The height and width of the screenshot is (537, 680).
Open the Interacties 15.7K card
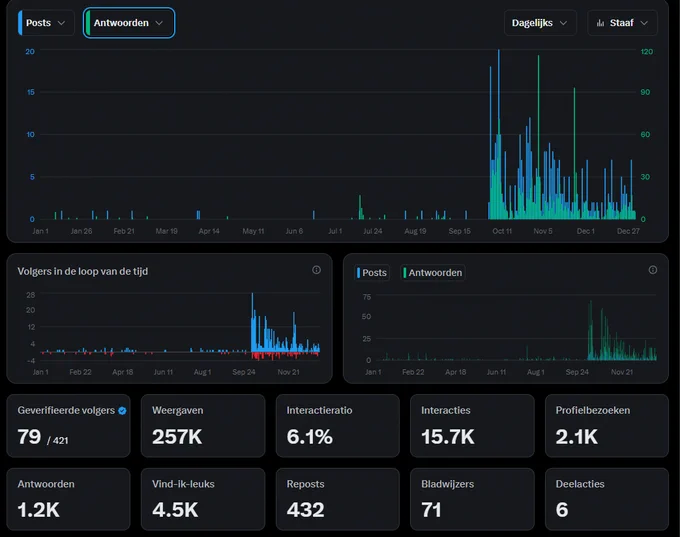pos(472,426)
